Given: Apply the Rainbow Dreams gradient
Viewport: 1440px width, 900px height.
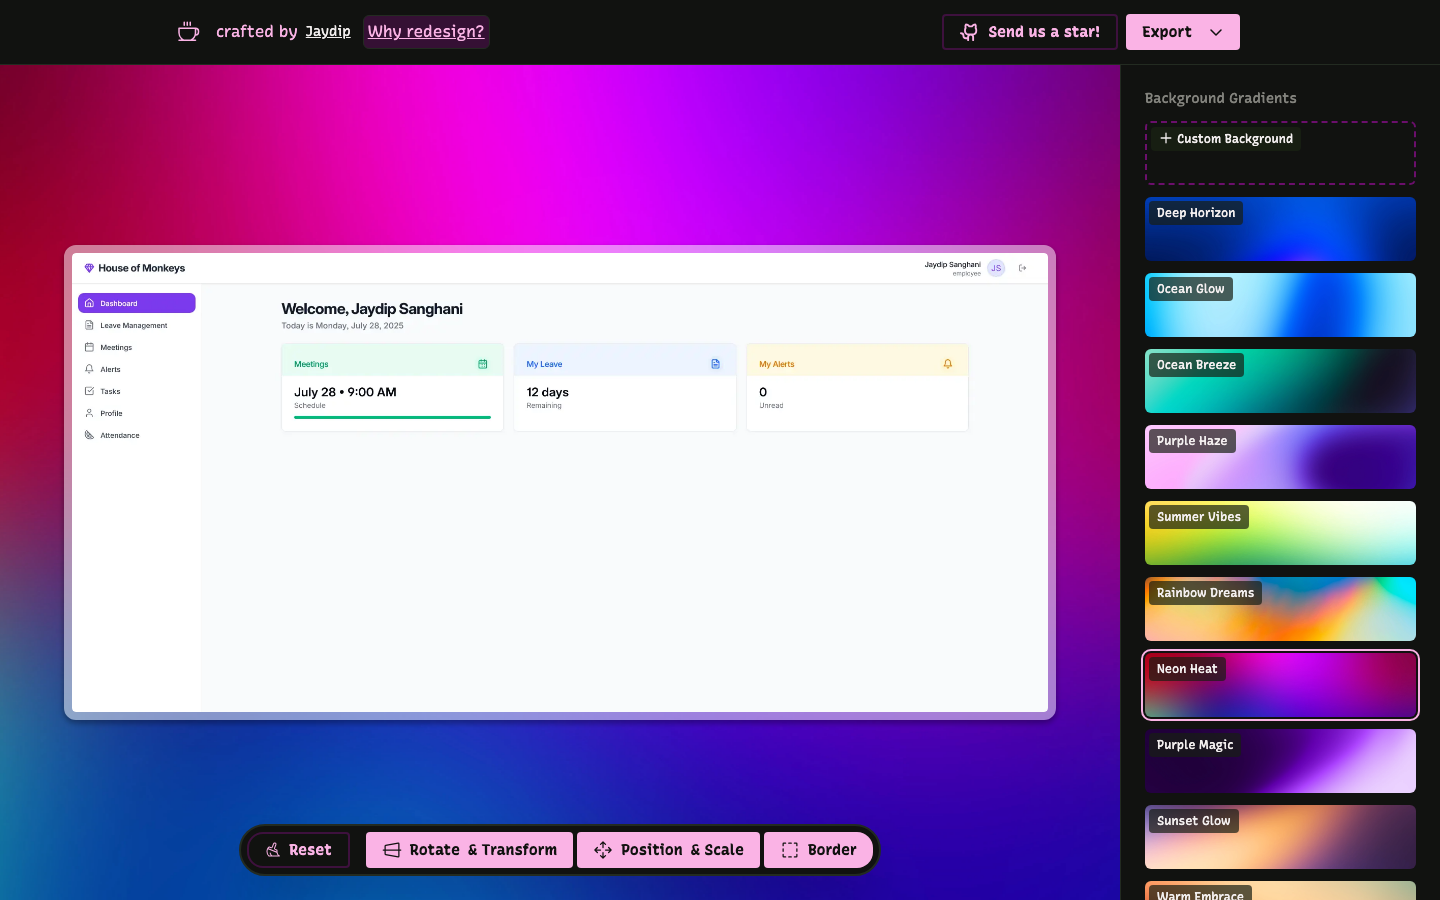Looking at the screenshot, I should (x=1280, y=609).
